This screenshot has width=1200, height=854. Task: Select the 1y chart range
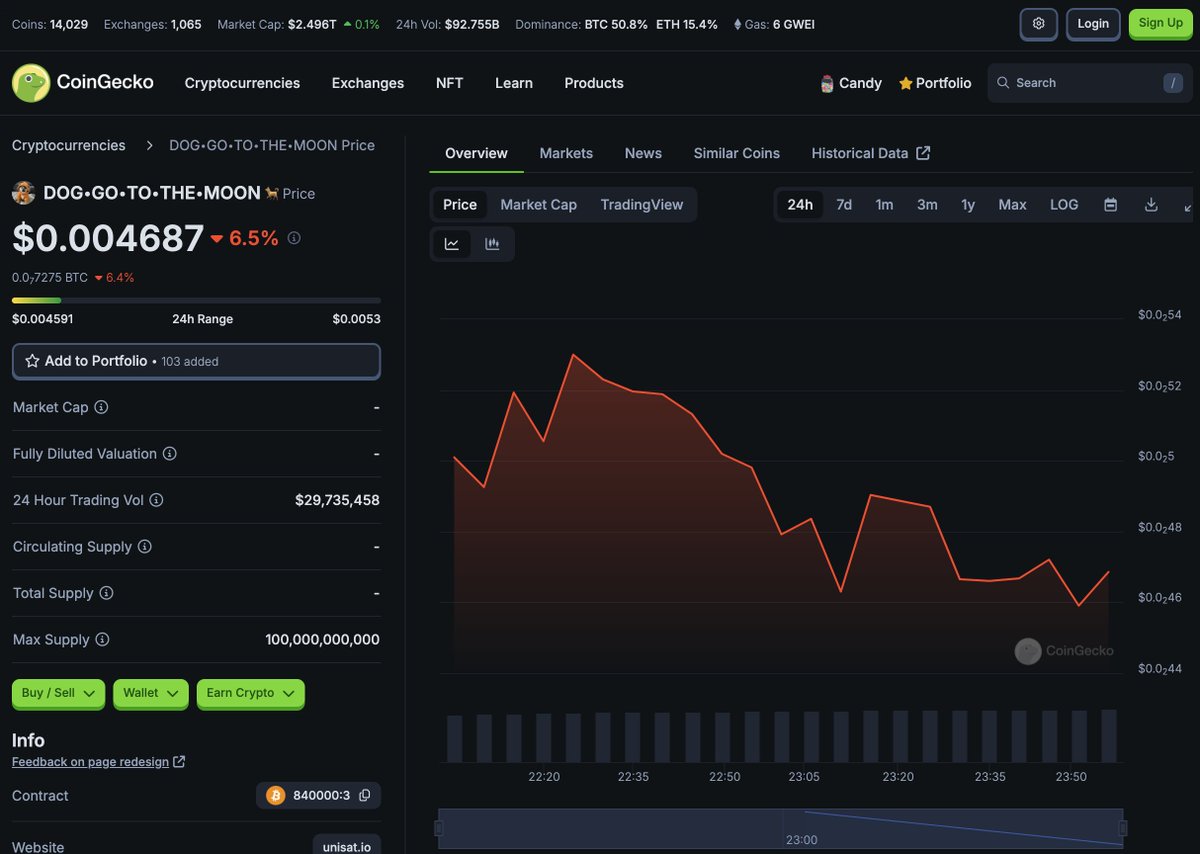click(x=968, y=205)
